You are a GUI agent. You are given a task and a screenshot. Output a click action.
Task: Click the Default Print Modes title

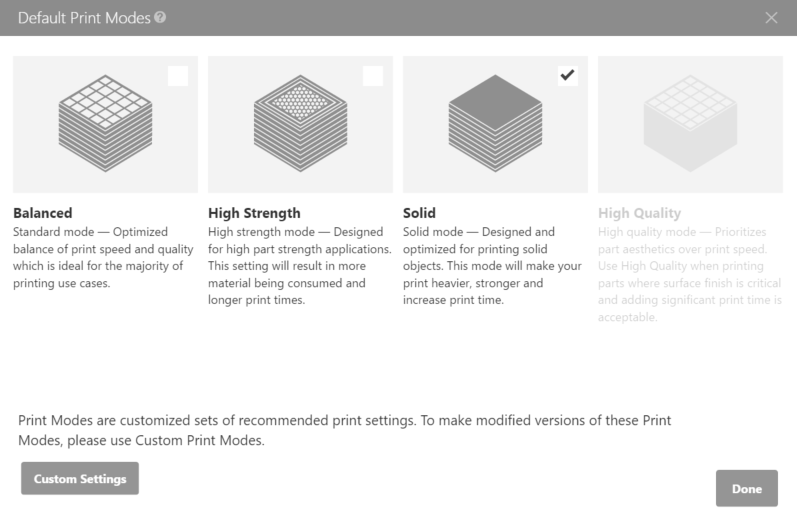pyautogui.click(x=84, y=18)
